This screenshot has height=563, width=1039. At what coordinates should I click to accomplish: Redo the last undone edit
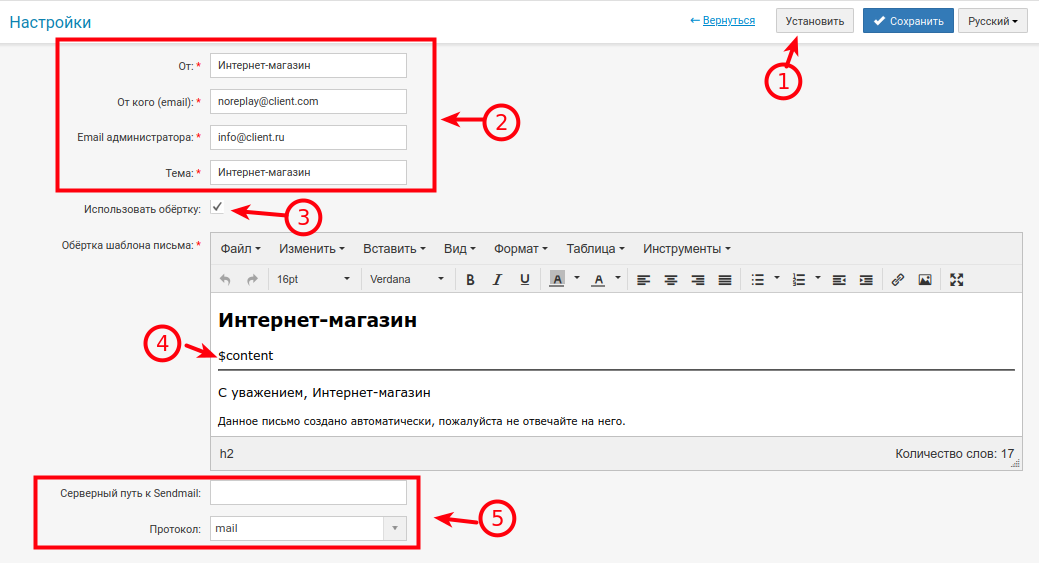[x=252, y=280]
